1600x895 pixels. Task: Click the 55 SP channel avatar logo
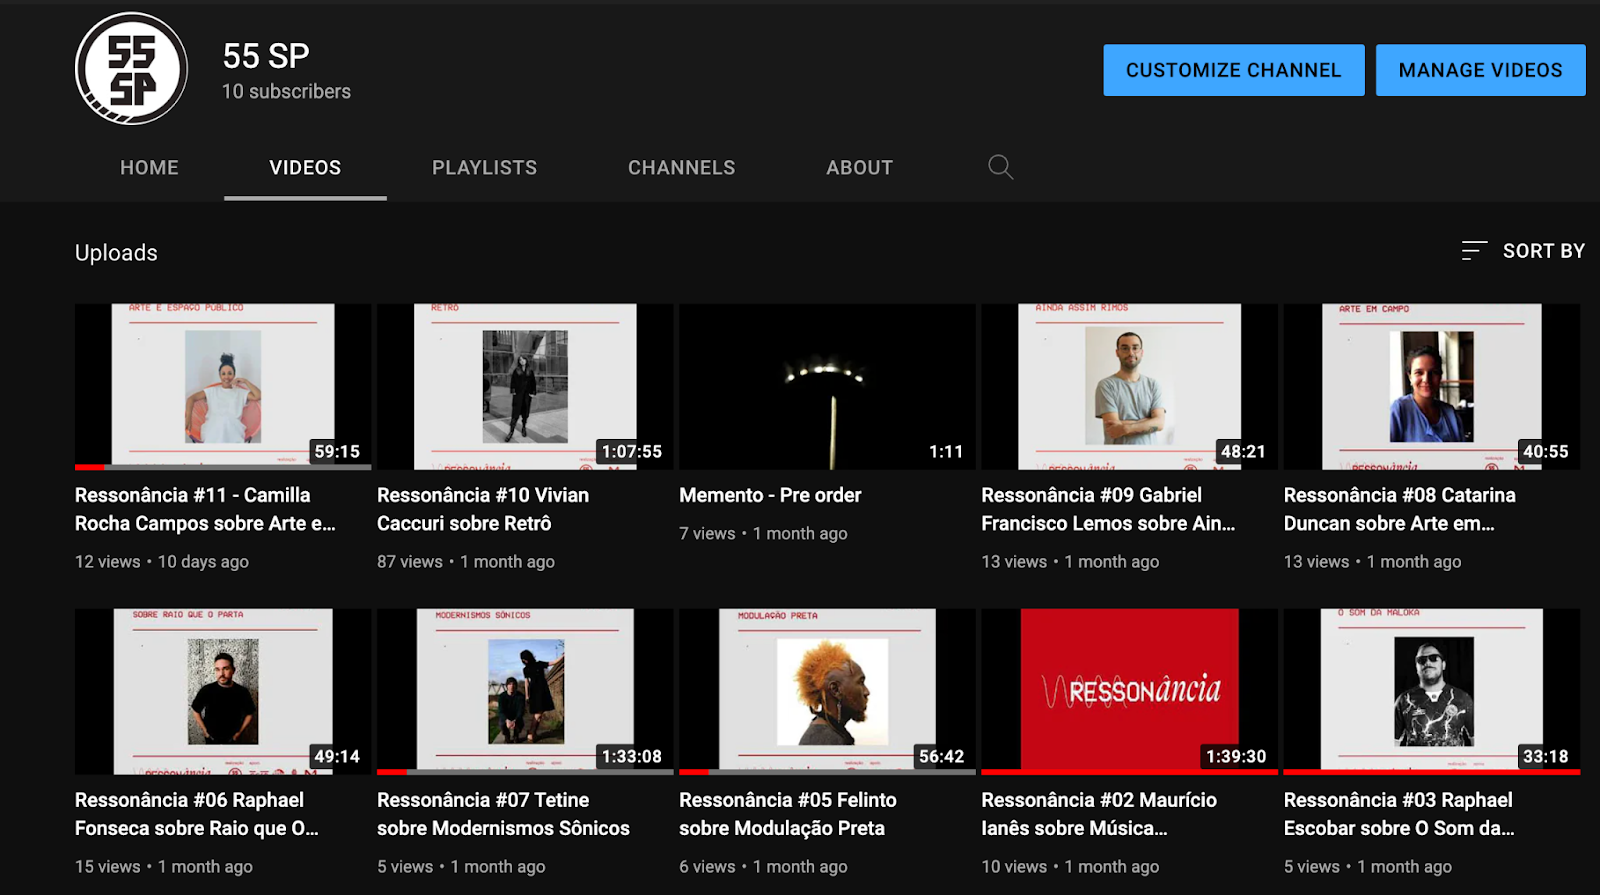pyautogui.click(x=131, y=69)
